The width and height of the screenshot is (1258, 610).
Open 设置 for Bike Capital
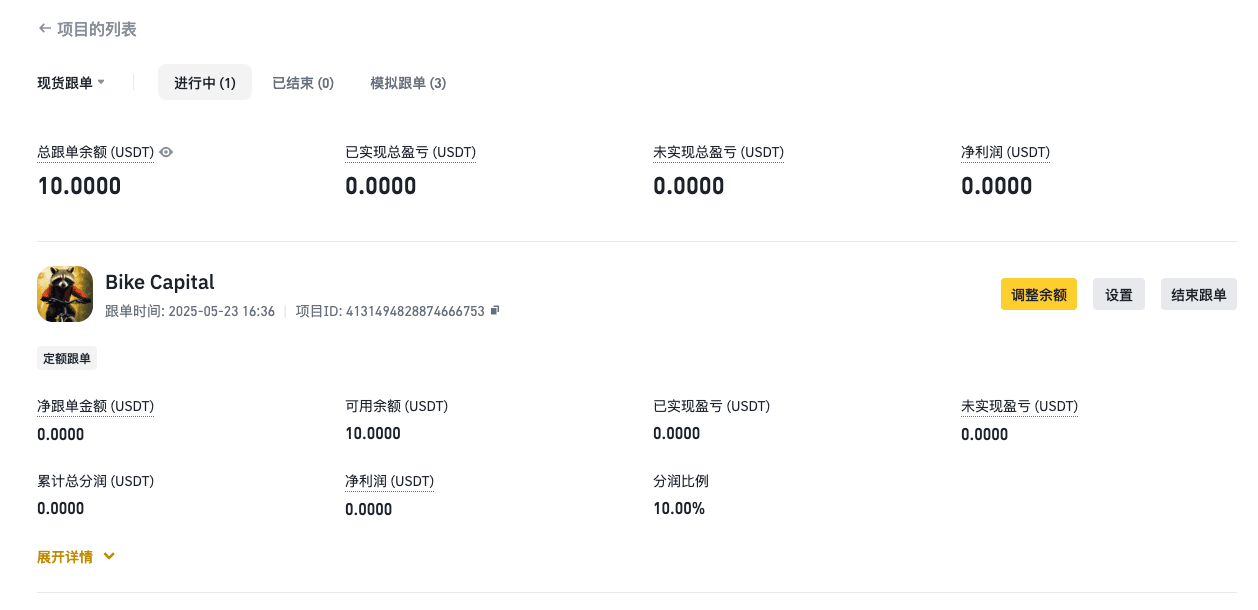(1118, 295)
